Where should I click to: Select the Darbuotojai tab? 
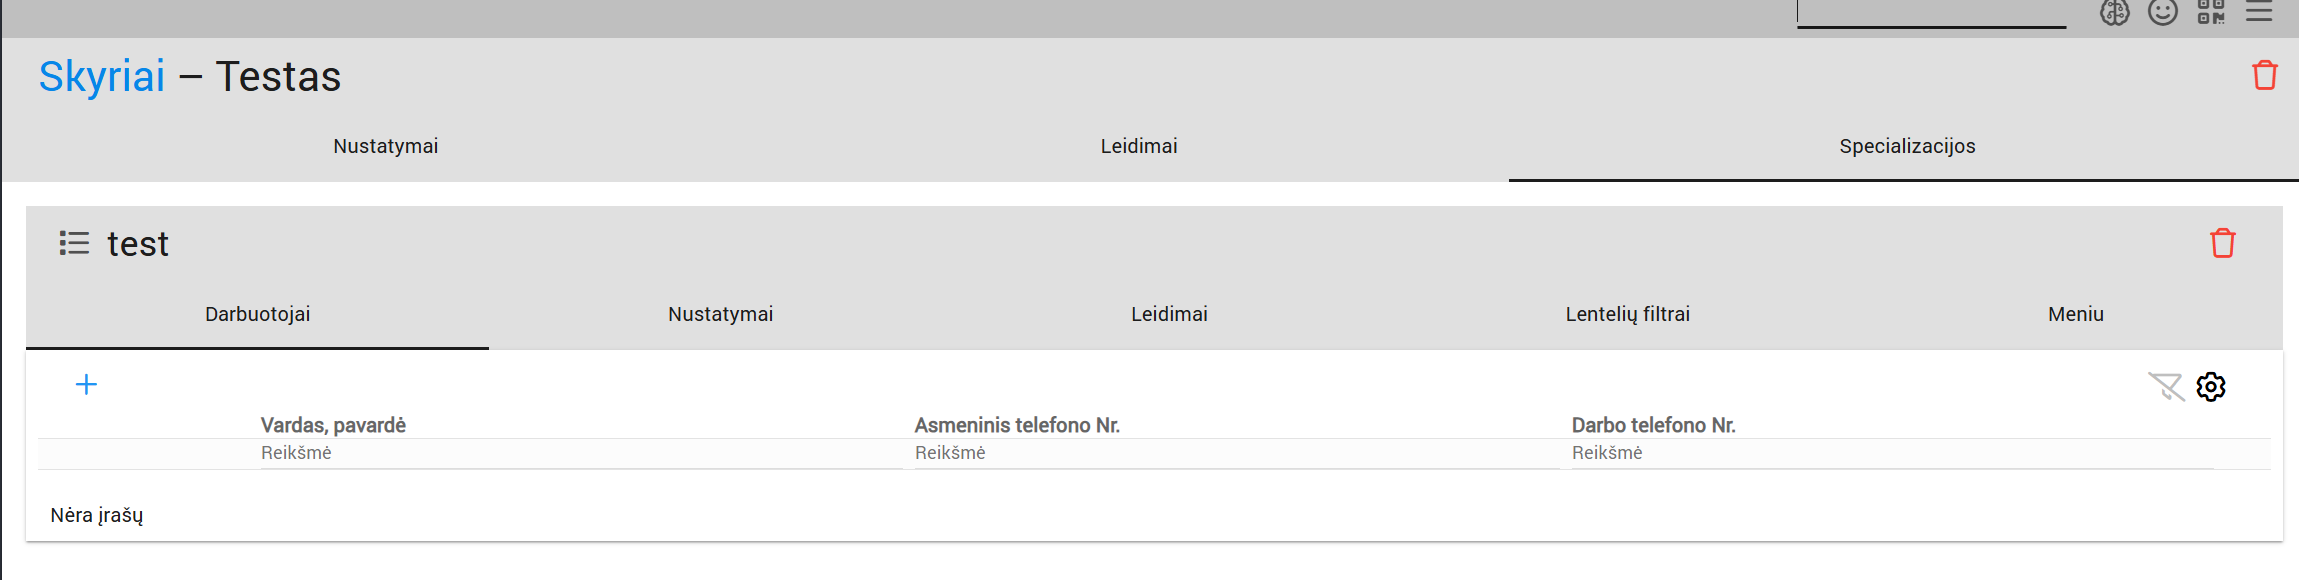[x=258, y=314]
